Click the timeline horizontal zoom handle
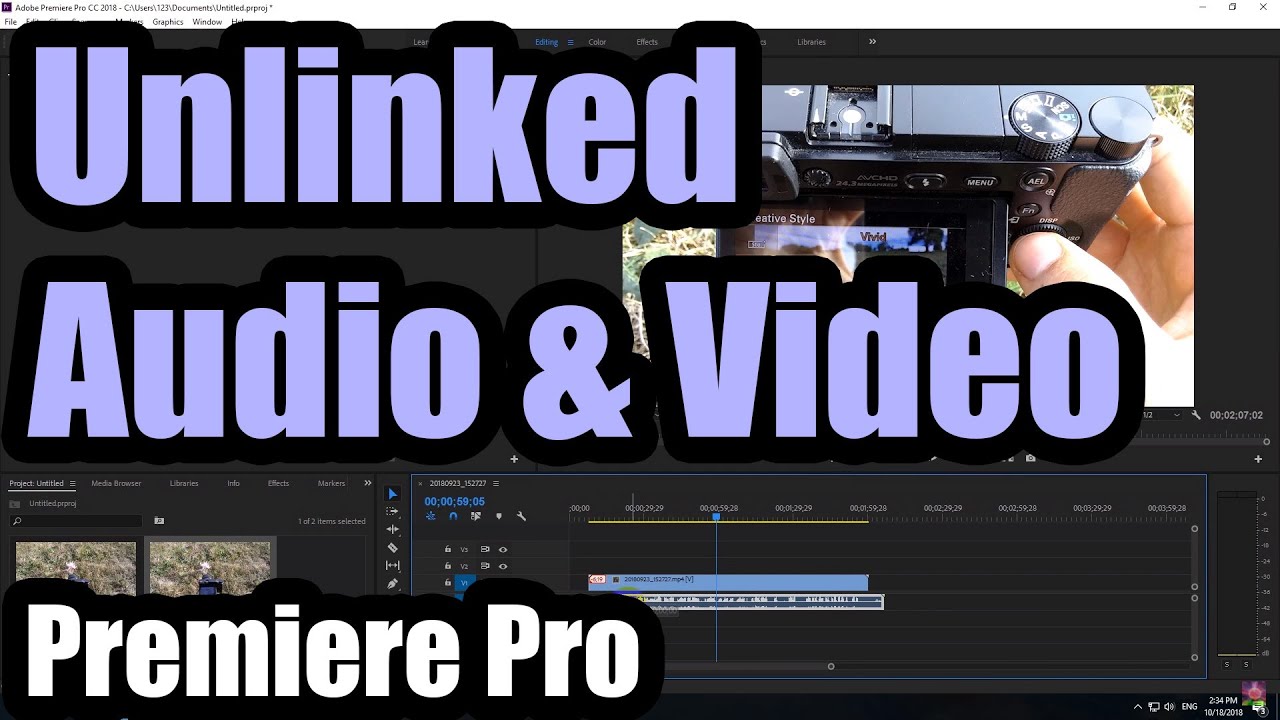 [831, 666]
